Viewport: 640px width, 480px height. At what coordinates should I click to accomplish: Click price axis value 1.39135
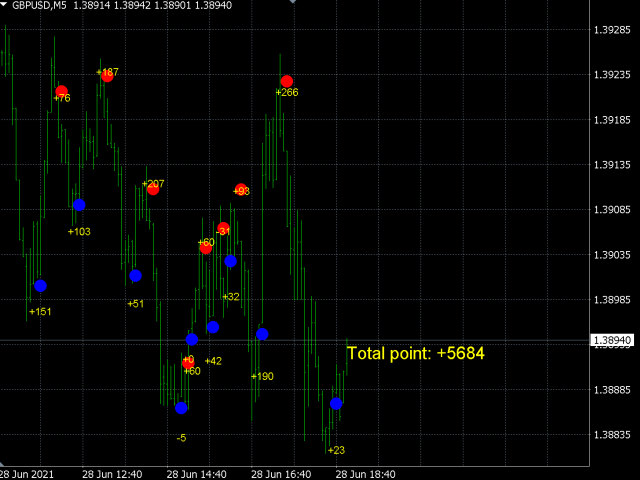[x=612, y=165]
